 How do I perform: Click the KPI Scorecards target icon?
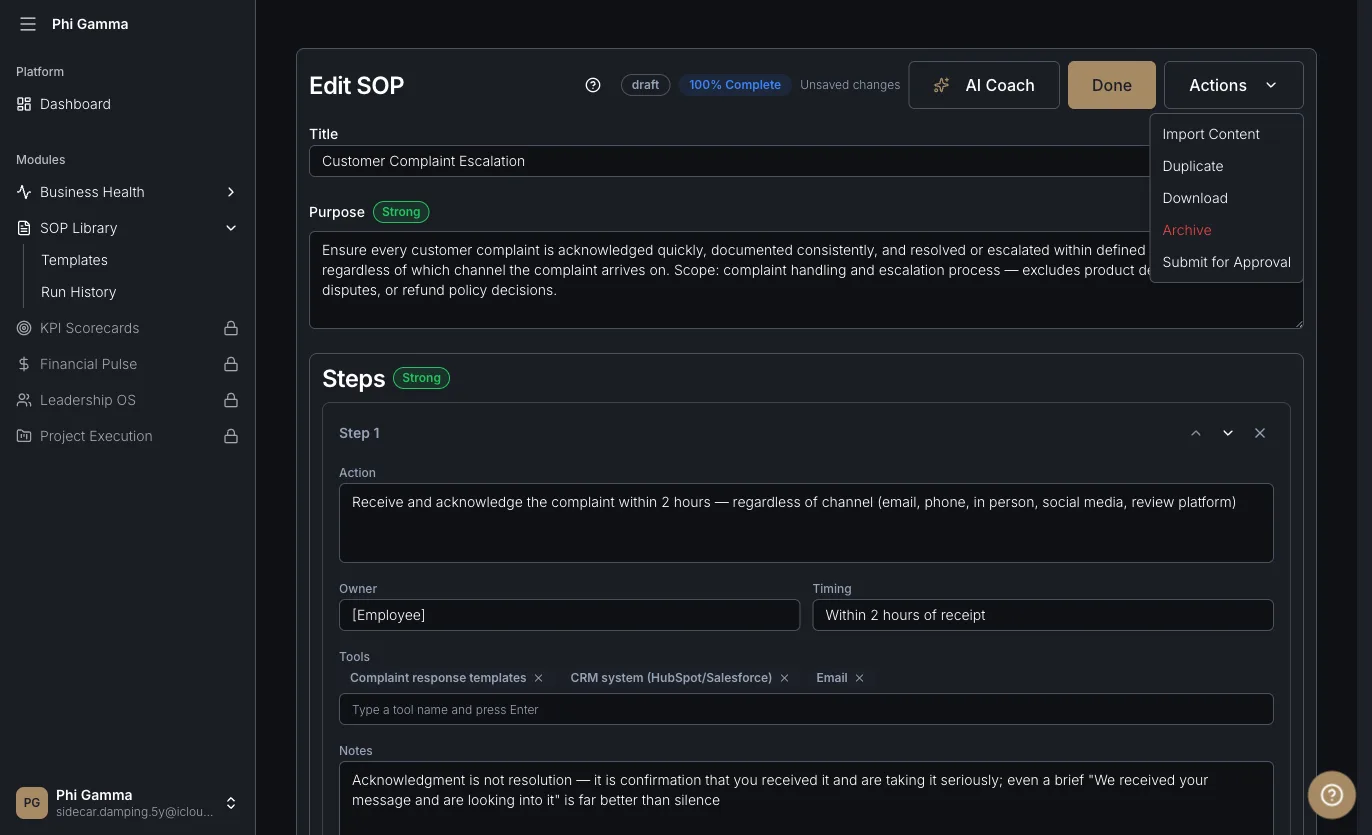pyautogui.click(x=24, y=328)
